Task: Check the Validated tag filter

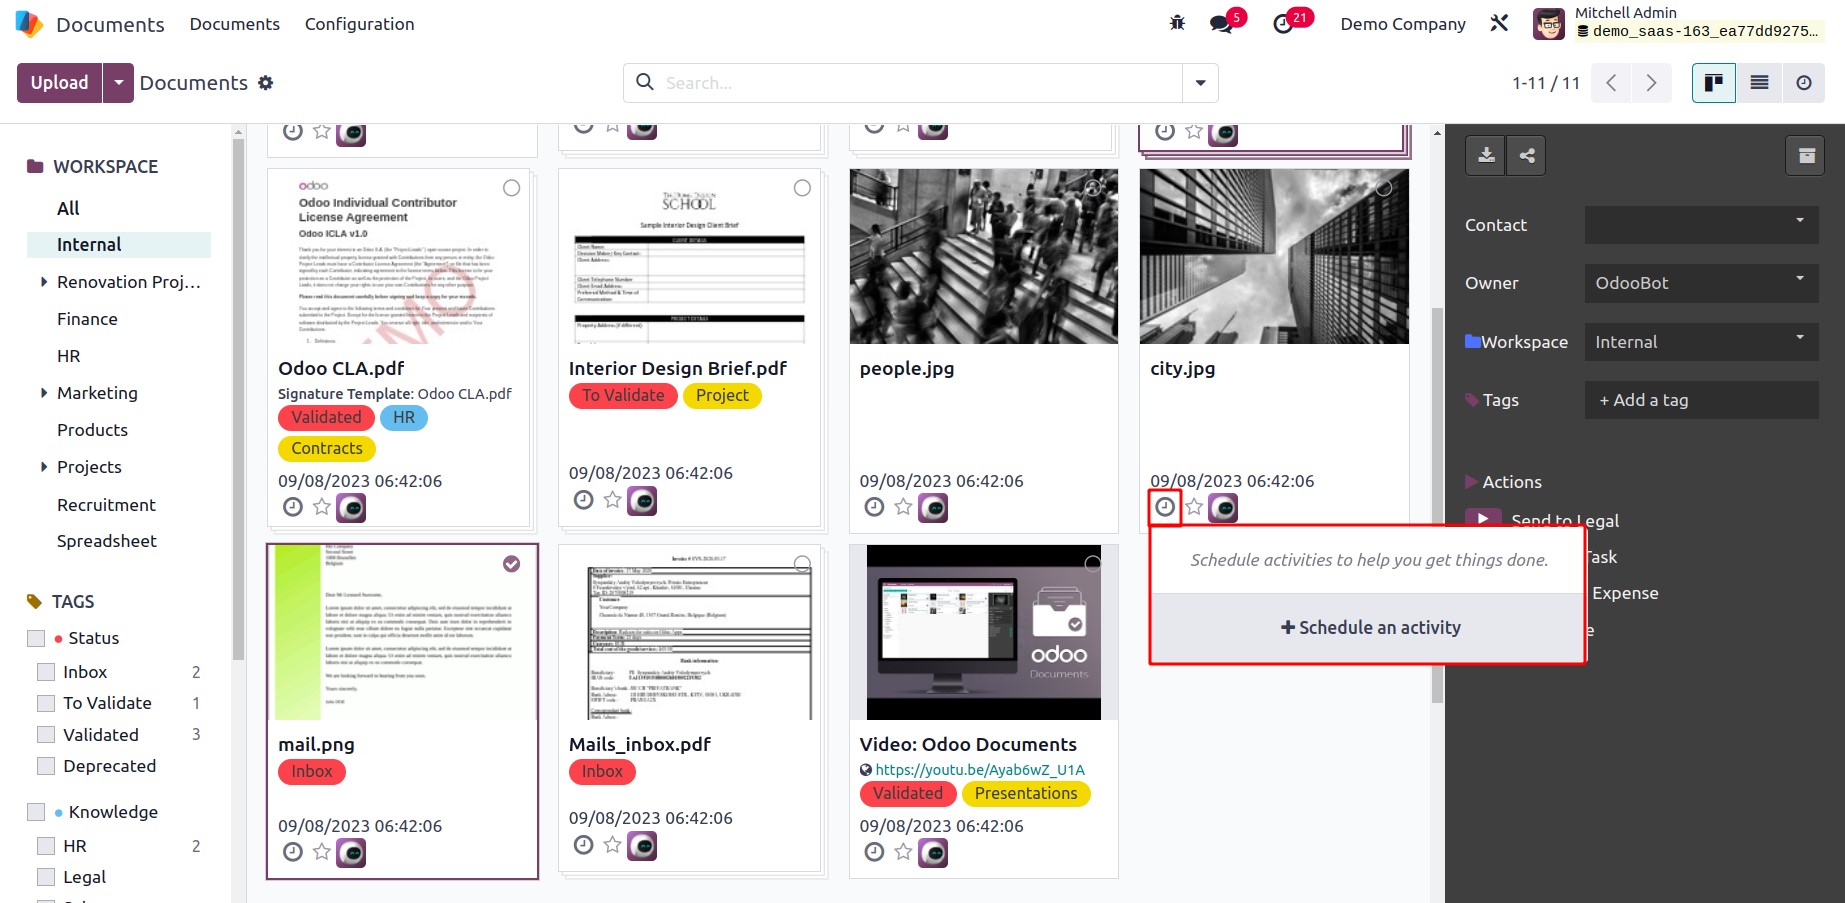Action: tap(46, 735)
